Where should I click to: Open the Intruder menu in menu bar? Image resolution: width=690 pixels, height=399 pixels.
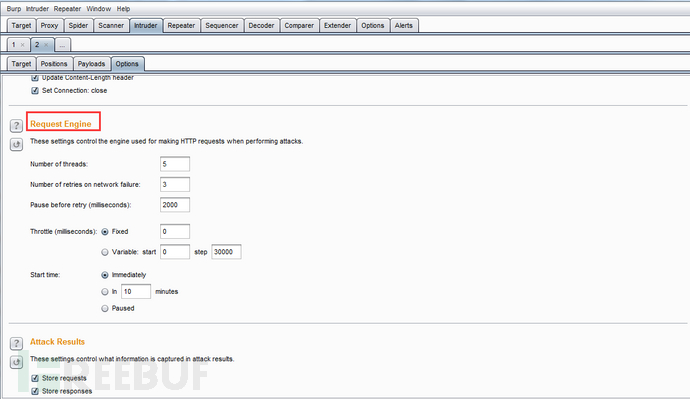pyautogui.click(x=37, y=9)
